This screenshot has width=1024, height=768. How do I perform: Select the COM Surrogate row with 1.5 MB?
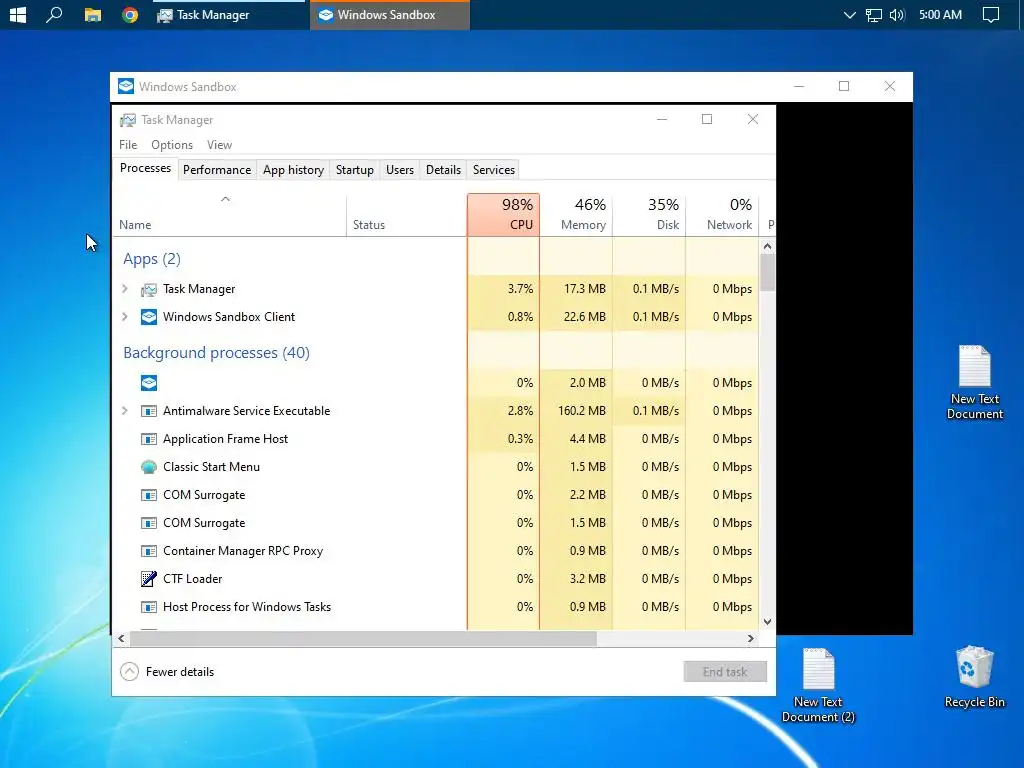tap(436, 523)
